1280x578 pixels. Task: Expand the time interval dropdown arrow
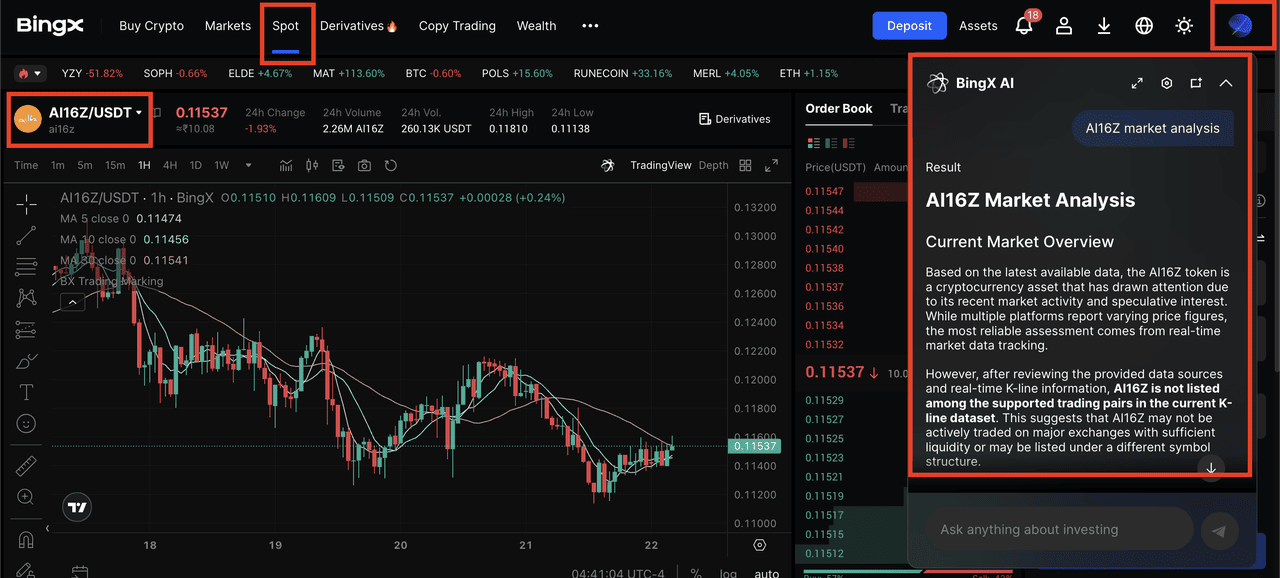(248, 165)
